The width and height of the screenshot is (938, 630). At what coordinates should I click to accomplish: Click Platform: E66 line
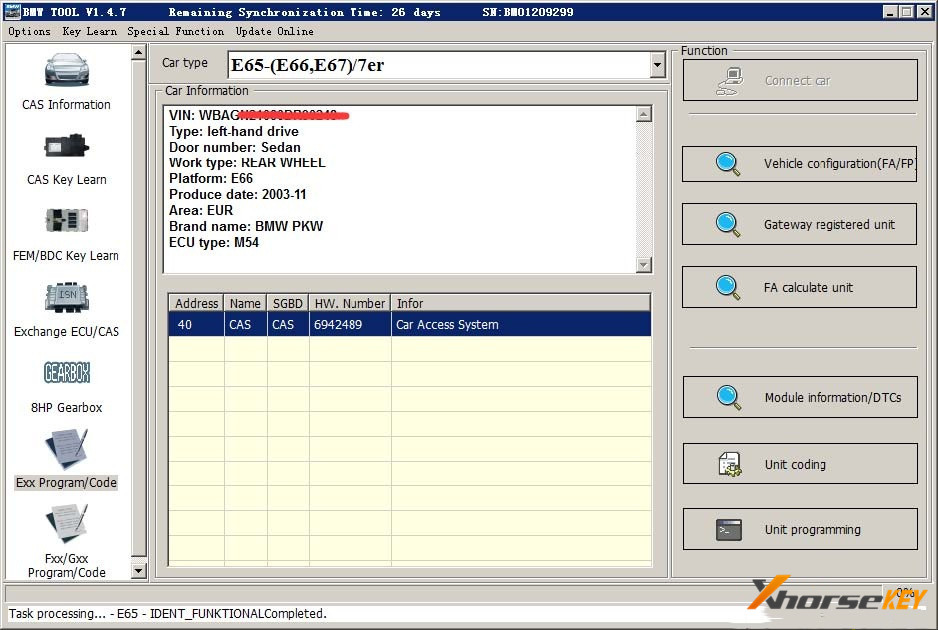pos(211,178)
